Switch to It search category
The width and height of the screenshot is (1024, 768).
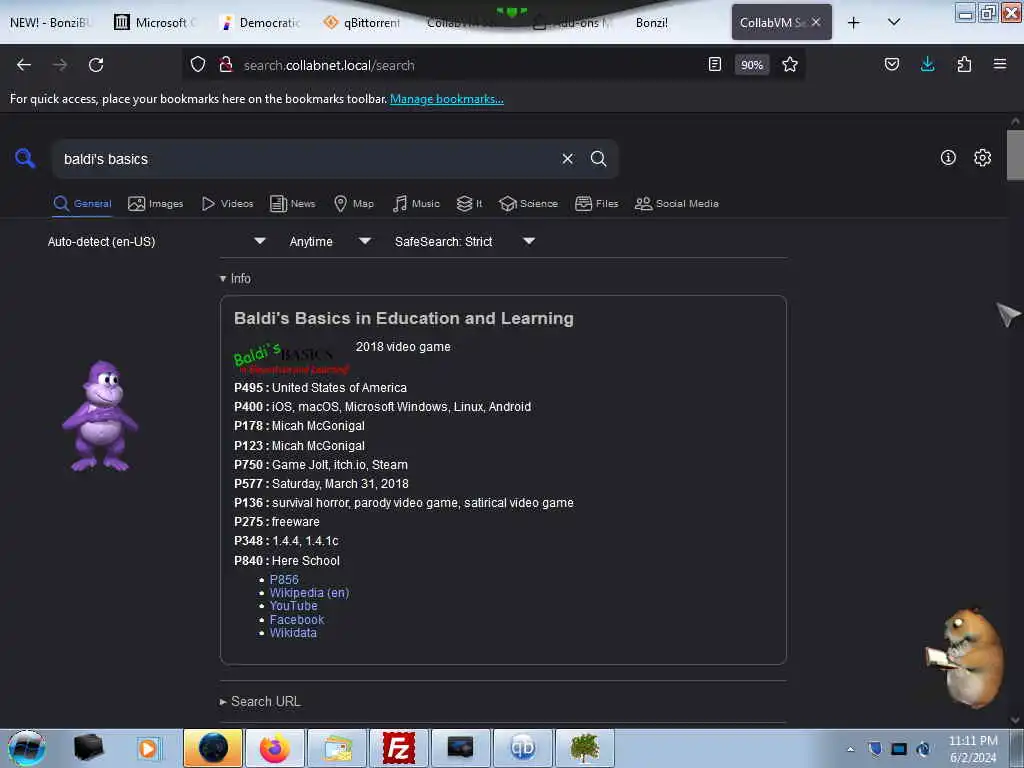pos(470,204)
